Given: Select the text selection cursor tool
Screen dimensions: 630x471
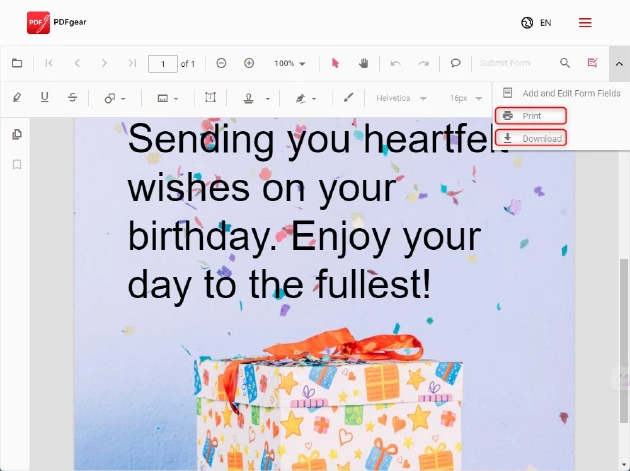Looking at the screenshot, I should point(335,63).
